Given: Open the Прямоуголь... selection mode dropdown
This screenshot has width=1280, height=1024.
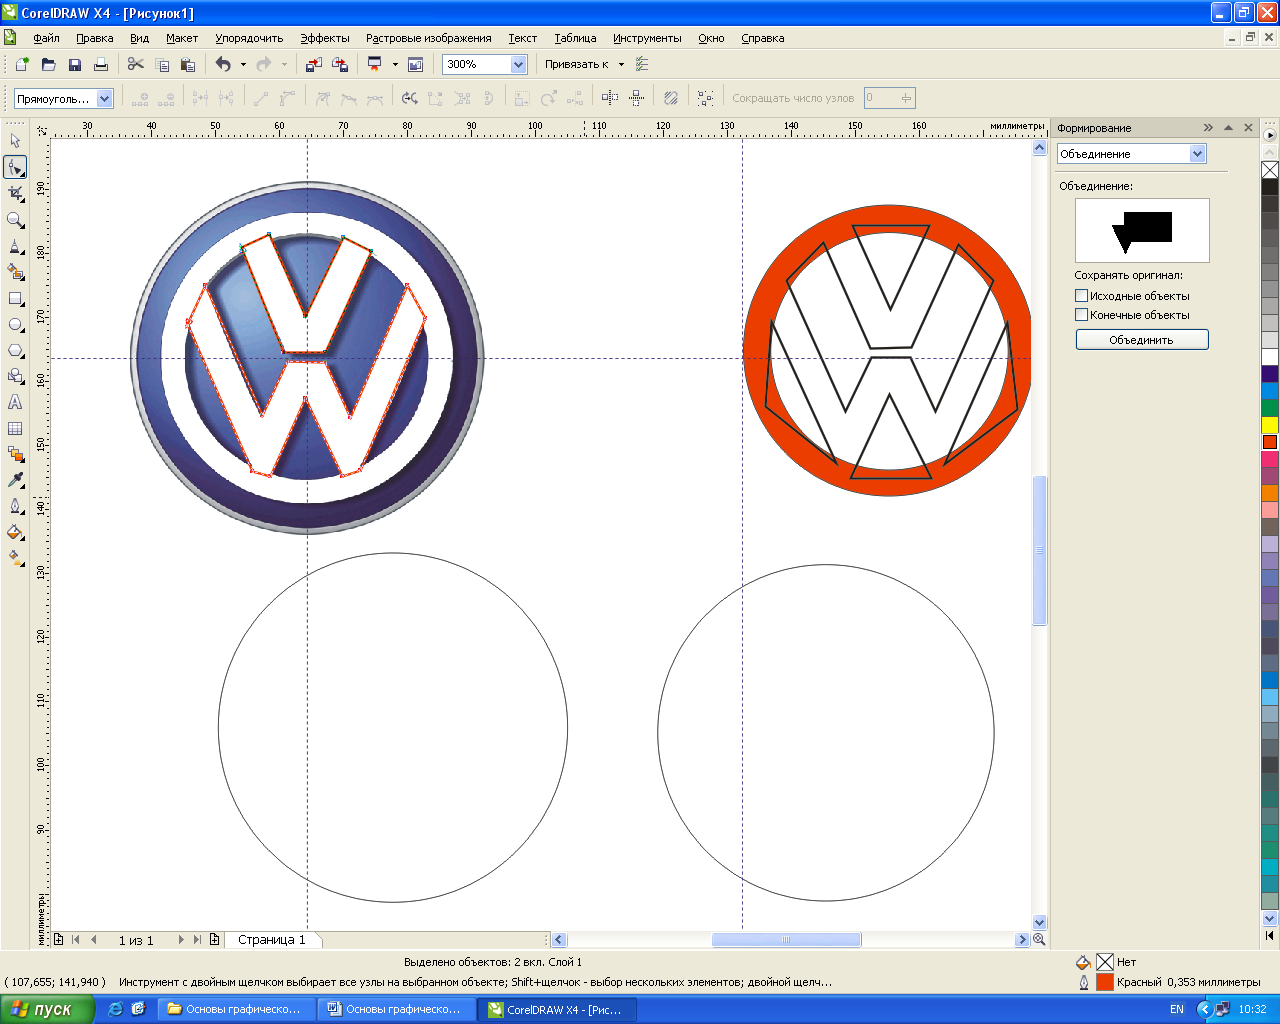Looking at the screenshot, I should (x=104, y=98).
